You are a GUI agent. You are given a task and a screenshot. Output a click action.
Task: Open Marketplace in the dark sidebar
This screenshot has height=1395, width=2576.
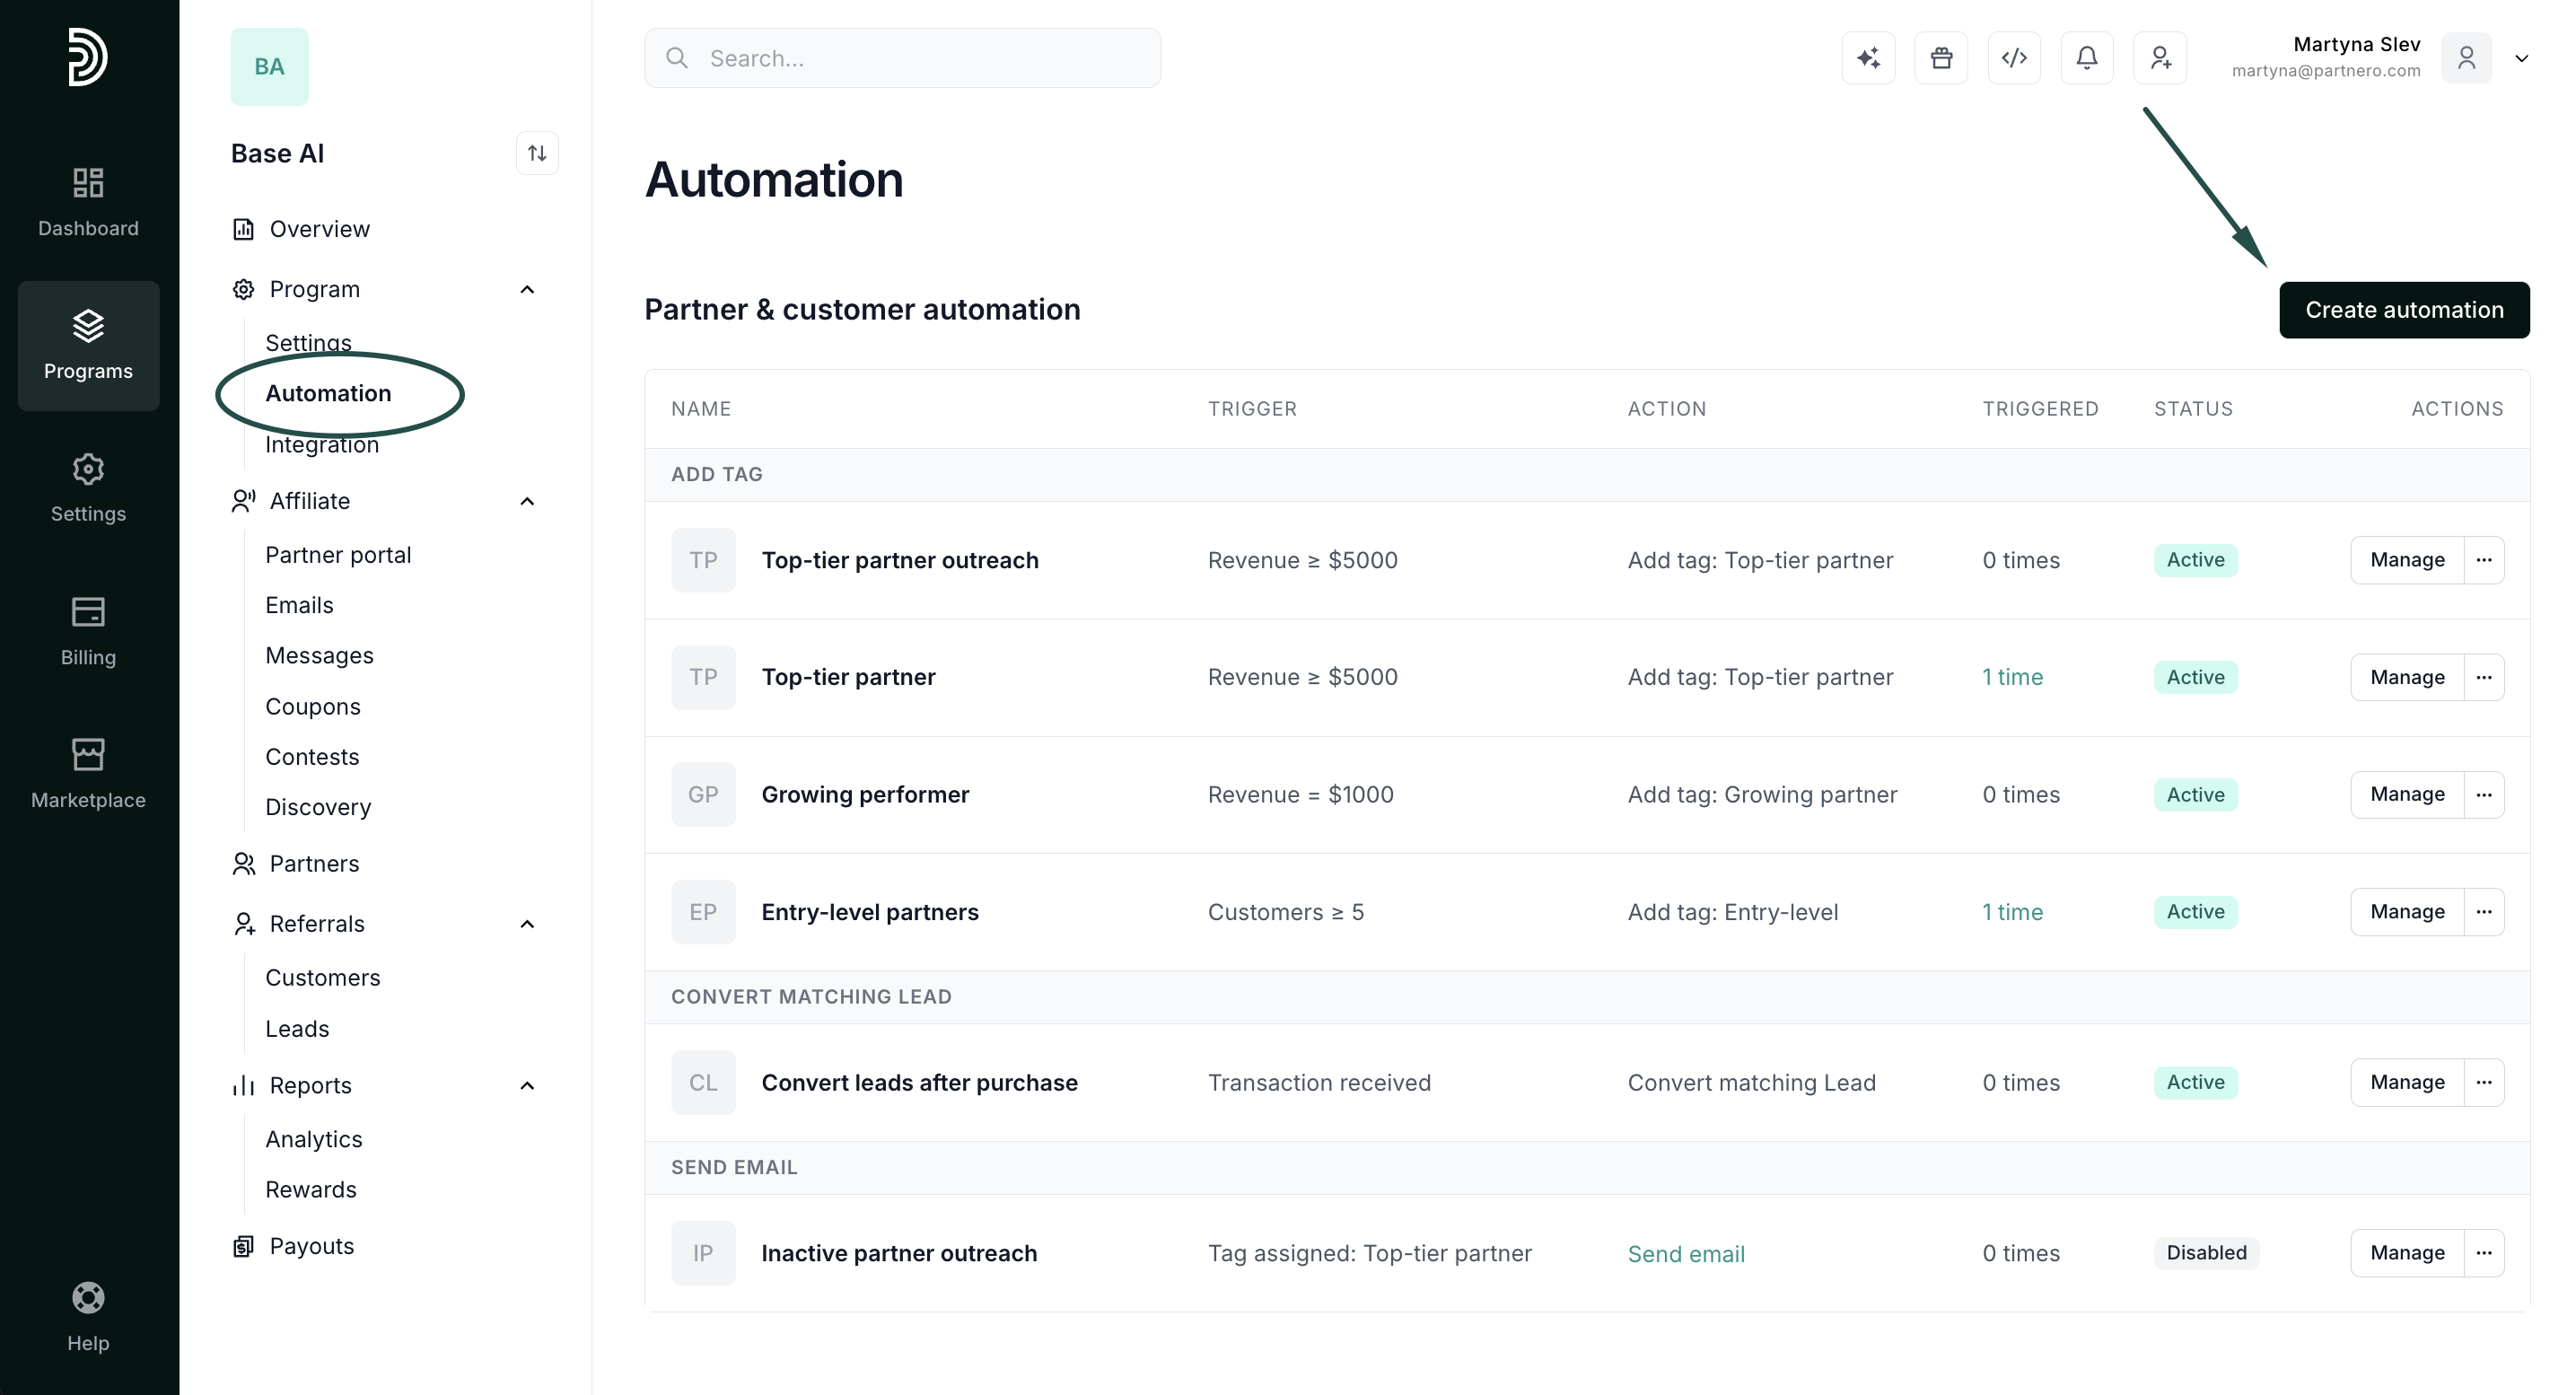[88, 774]
